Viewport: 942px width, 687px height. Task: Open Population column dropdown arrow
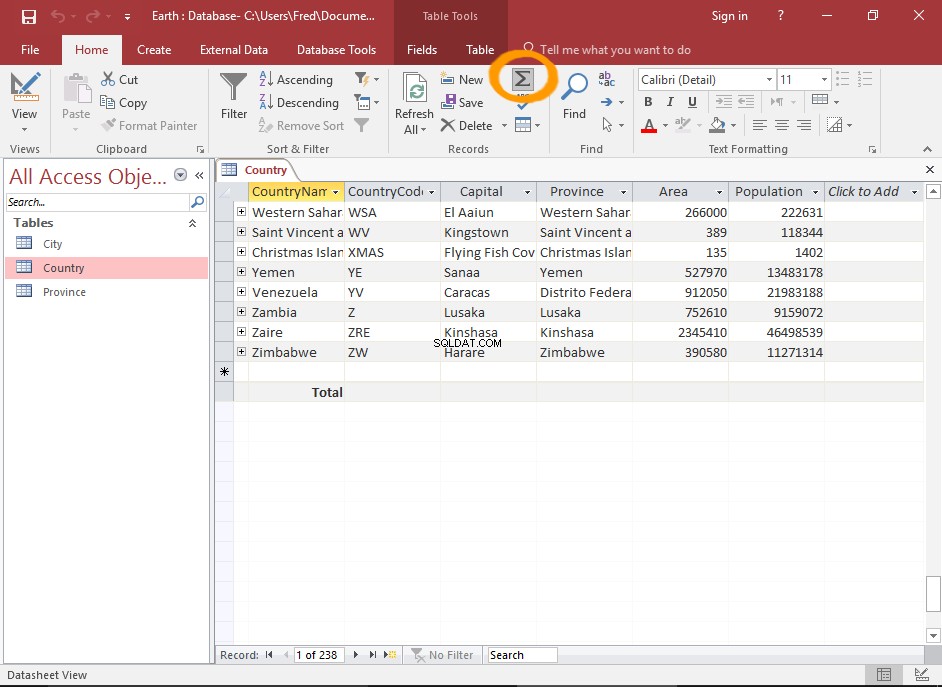point(815,192)
